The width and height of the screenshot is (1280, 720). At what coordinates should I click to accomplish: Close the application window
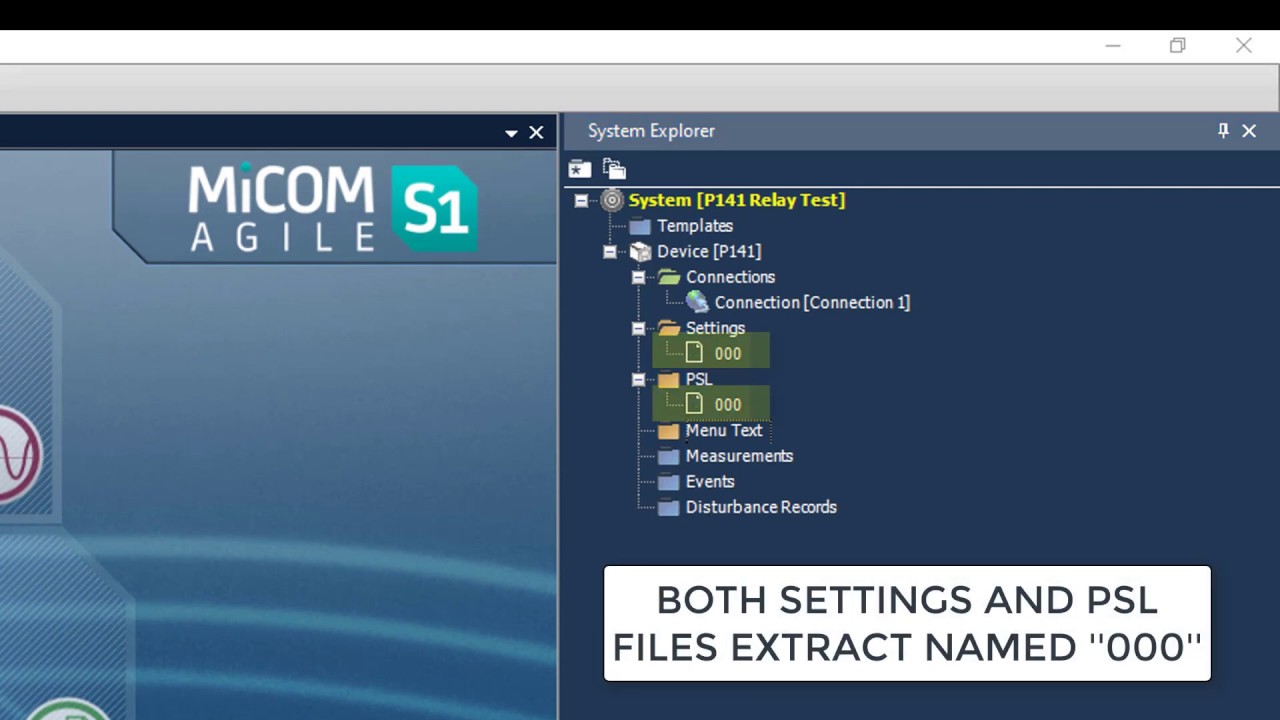point(1243,46)
